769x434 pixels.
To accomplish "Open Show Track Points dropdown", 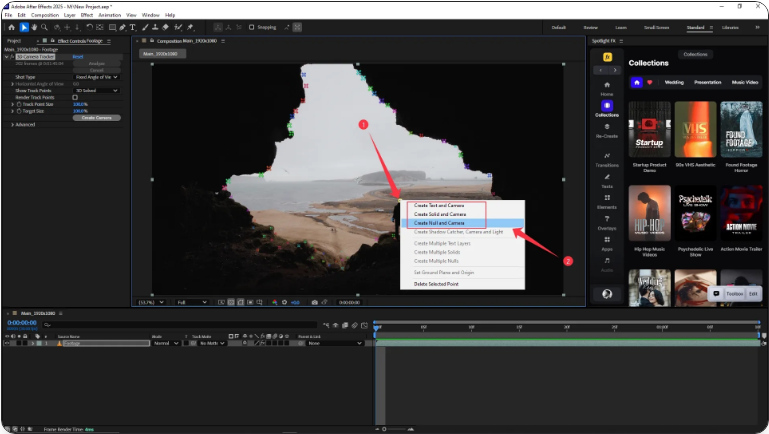I will [95, 90].
